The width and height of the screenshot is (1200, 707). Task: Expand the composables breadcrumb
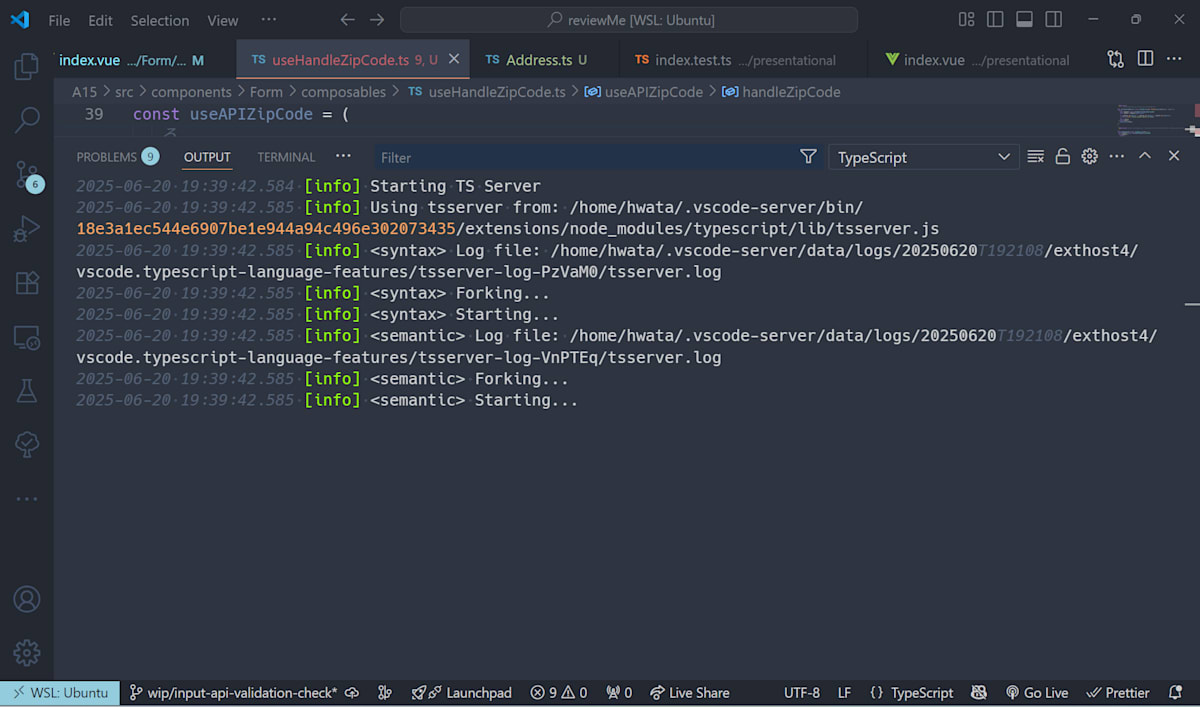[343, 92]
